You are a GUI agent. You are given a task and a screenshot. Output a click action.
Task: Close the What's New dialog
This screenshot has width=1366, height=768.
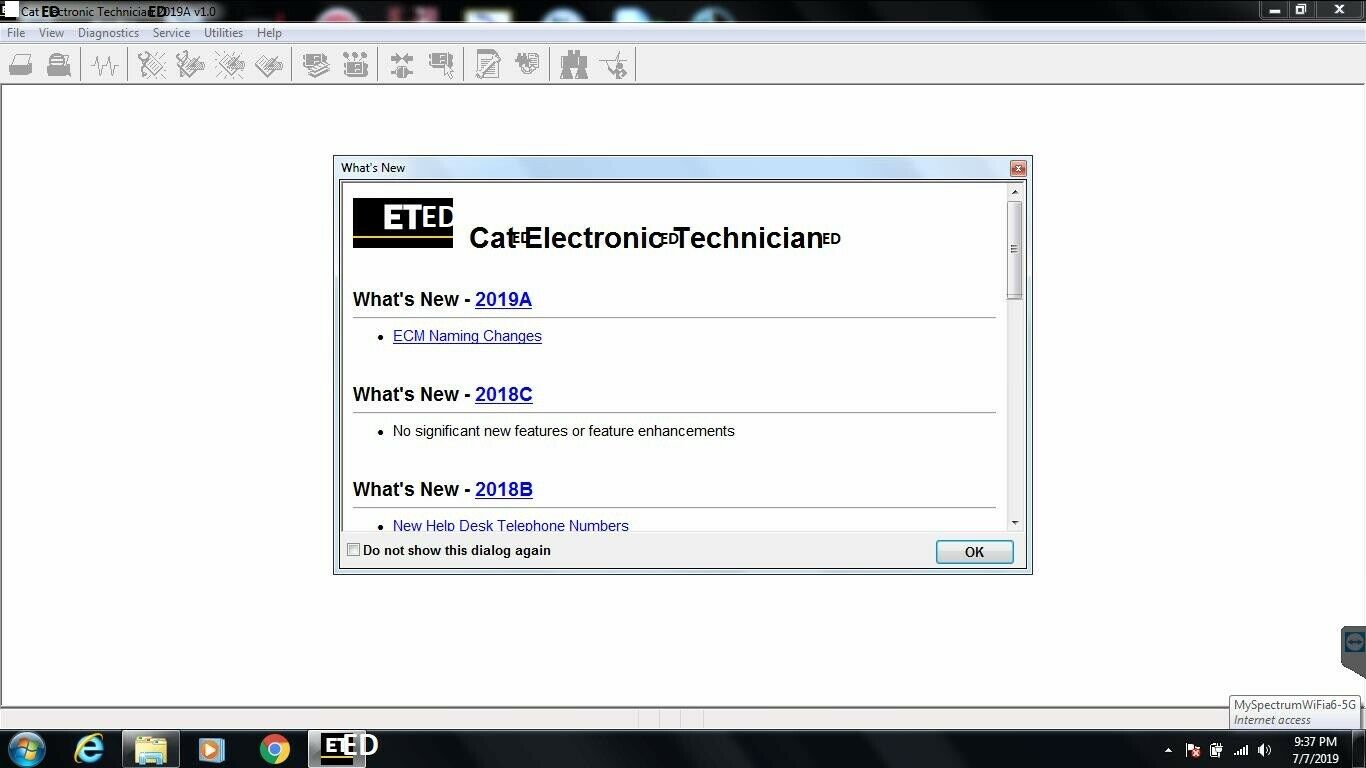[1018, 168]
